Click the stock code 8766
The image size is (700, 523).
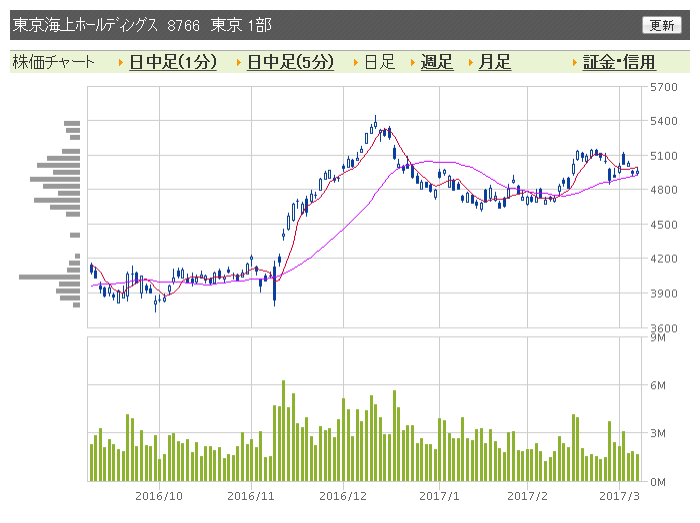point(183,25)
